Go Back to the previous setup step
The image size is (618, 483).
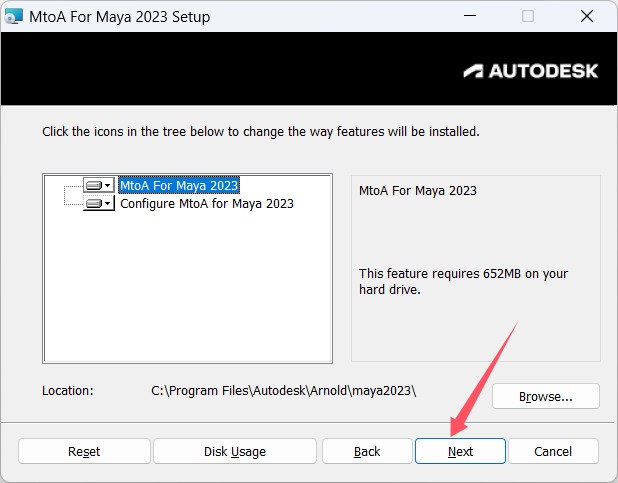tap(367, 451)
